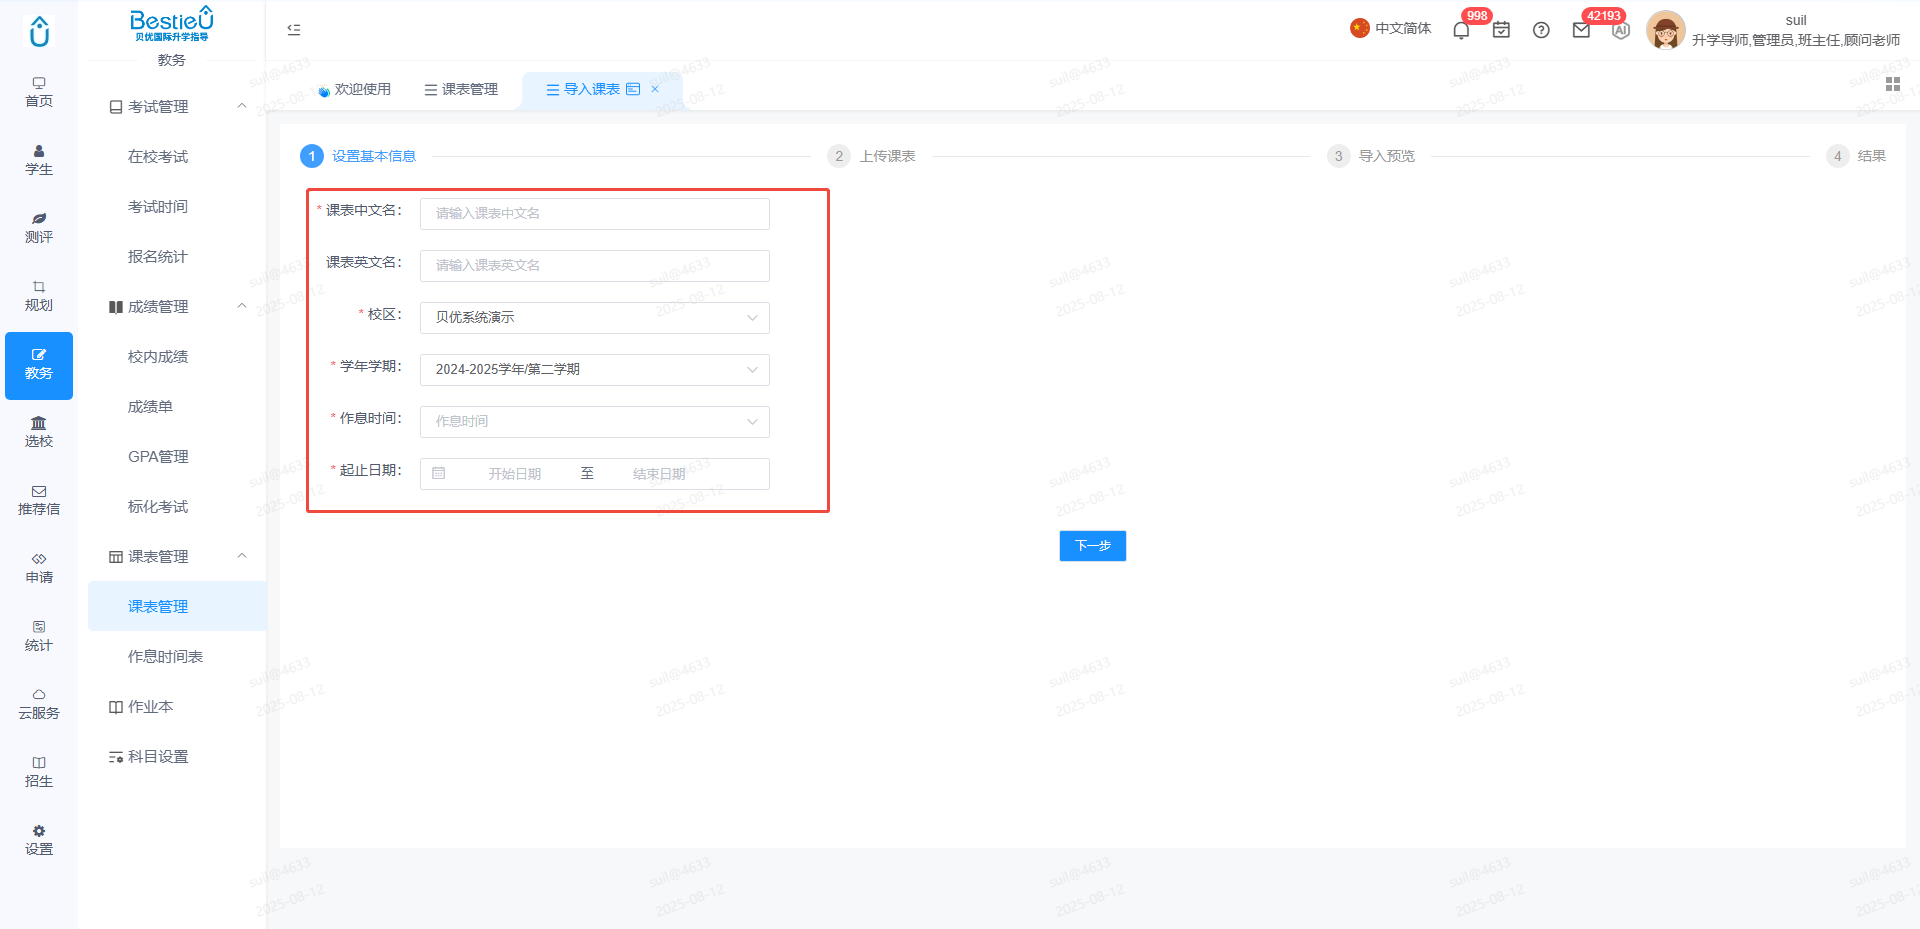This screenshot has width=1920, height=929.
Task: Close the 导入课表 tab
Action: (x=655, y=89)
